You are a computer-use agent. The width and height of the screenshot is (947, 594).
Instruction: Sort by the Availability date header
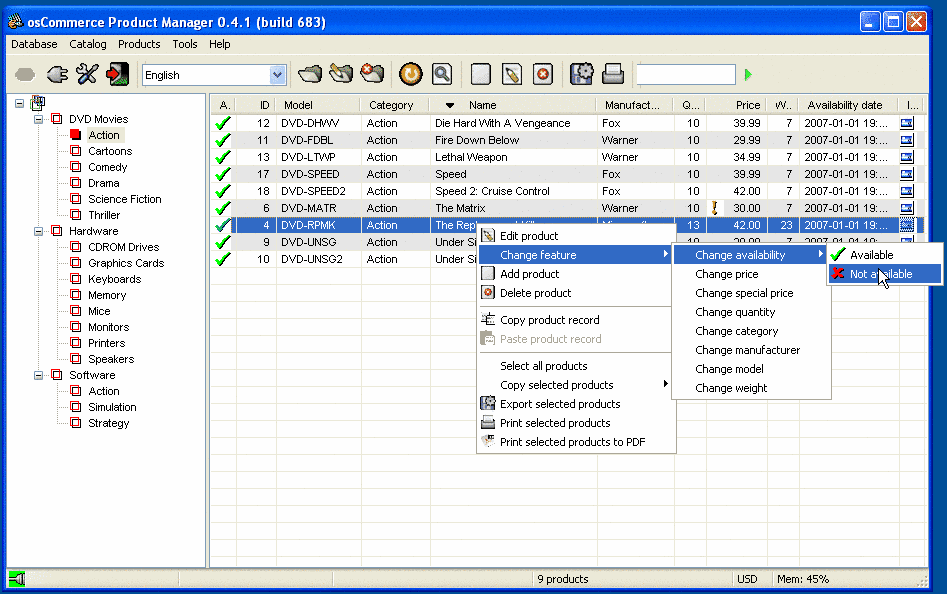click(x=850, y=105)
